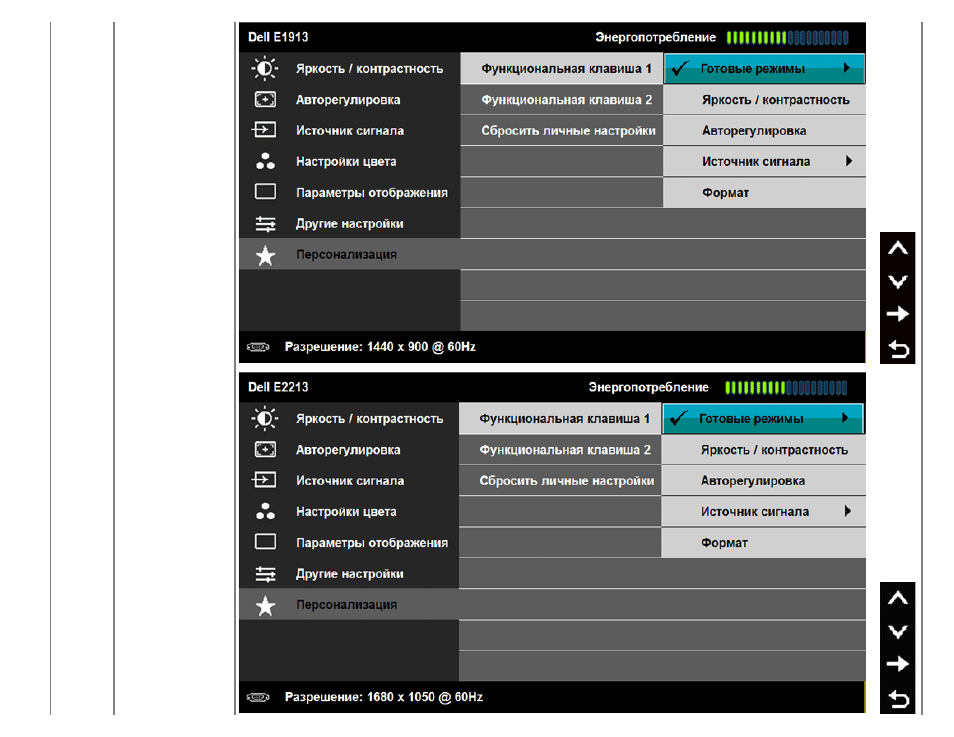954x737 pixels.
Task: Click personalization star icon in Dell E1913 menu
Action: tap(265, 256)
